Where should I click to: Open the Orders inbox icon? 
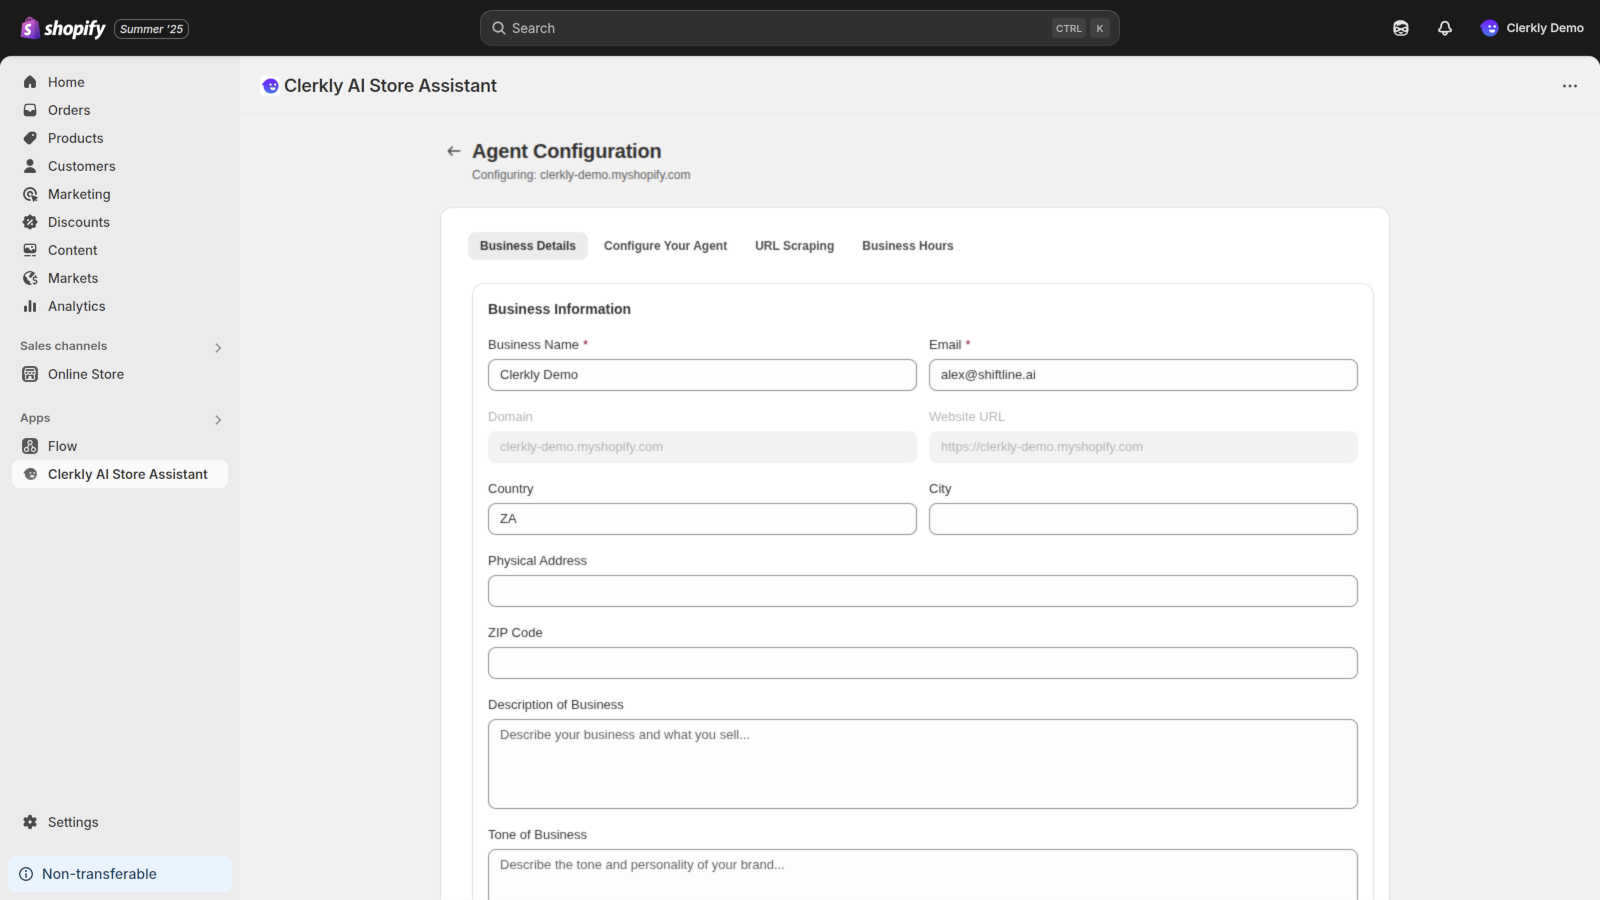[x=30, y=110]
